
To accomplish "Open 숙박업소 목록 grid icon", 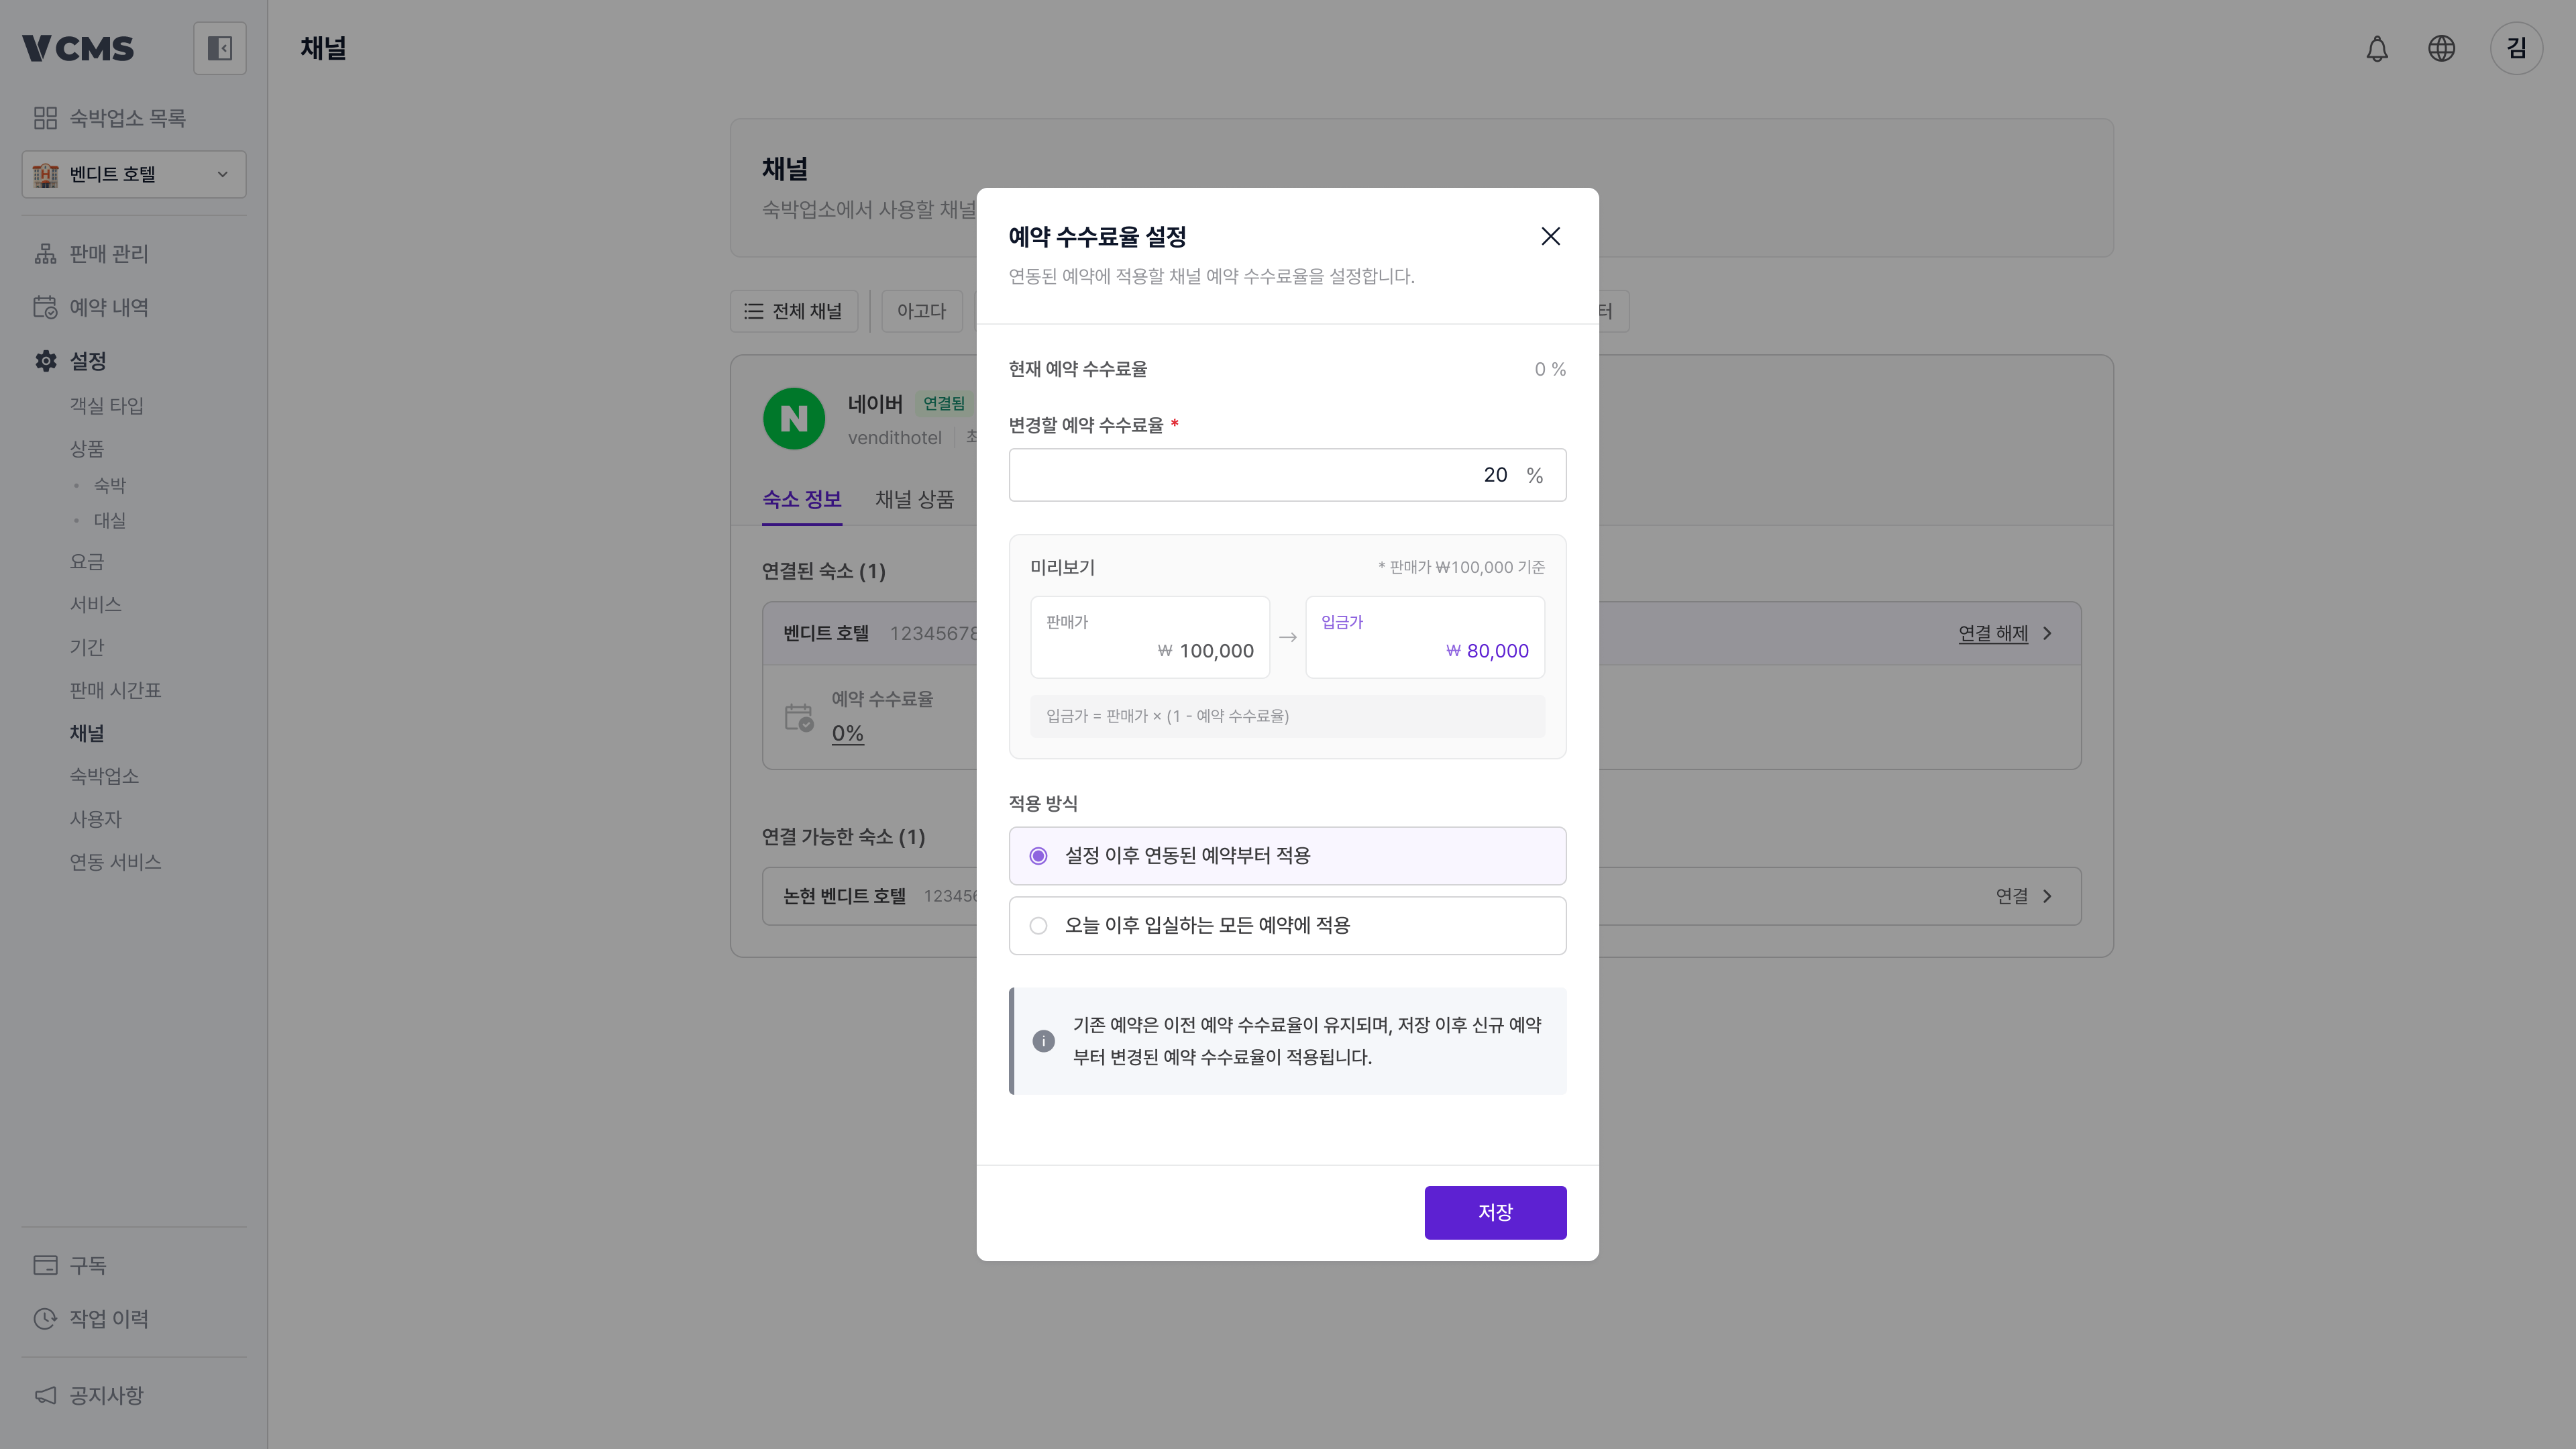I will point(45,118).
